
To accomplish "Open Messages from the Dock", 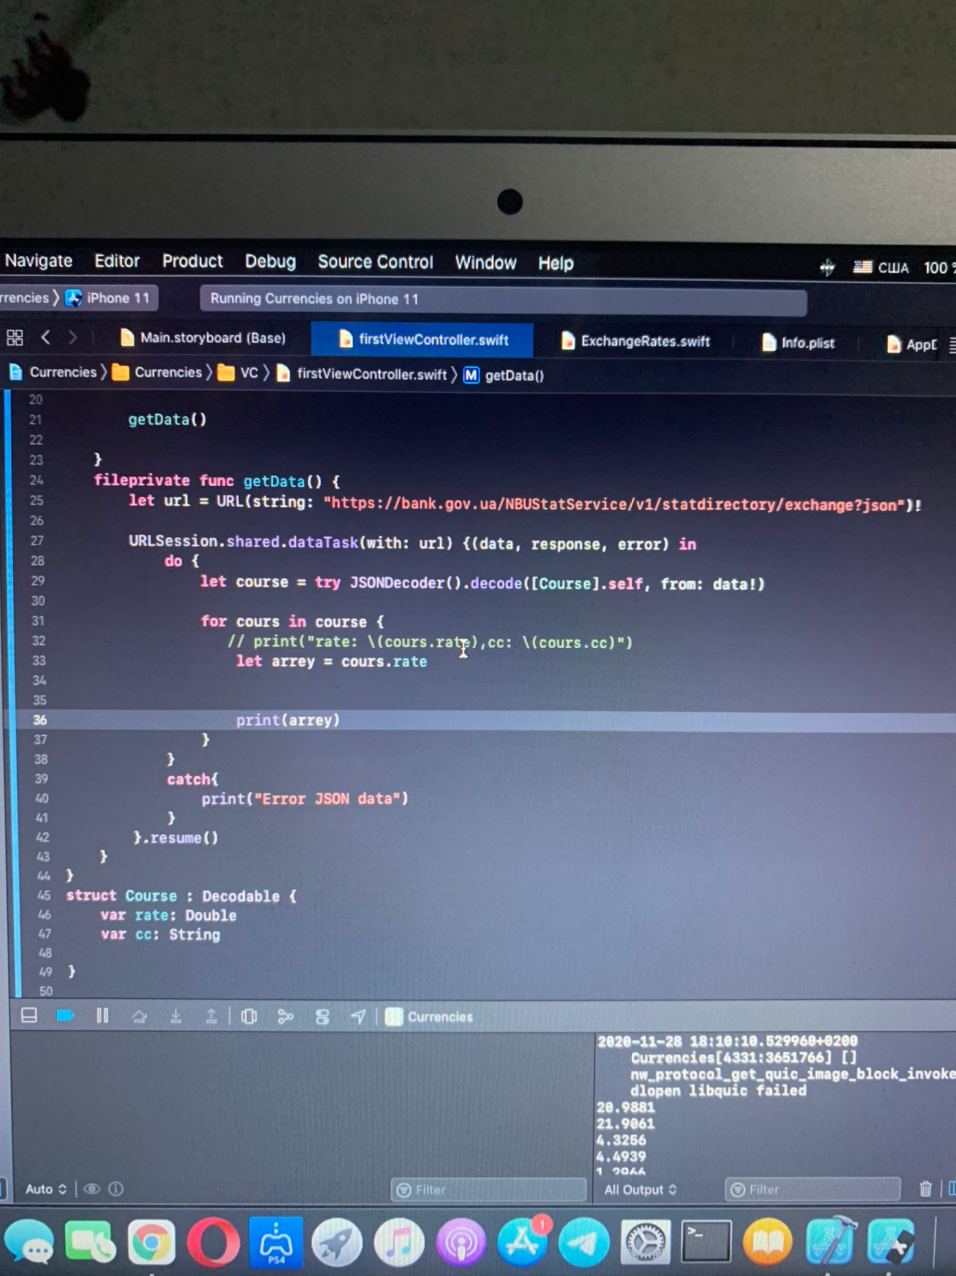I will coord(29,1243).
